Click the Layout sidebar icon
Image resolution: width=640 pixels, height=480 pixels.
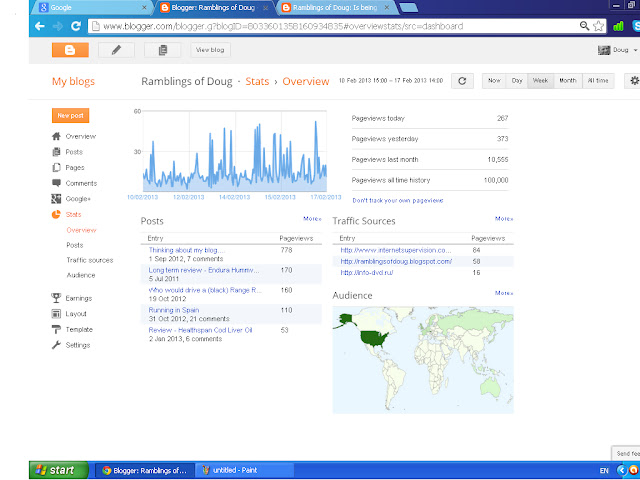(x=56, y=314)
